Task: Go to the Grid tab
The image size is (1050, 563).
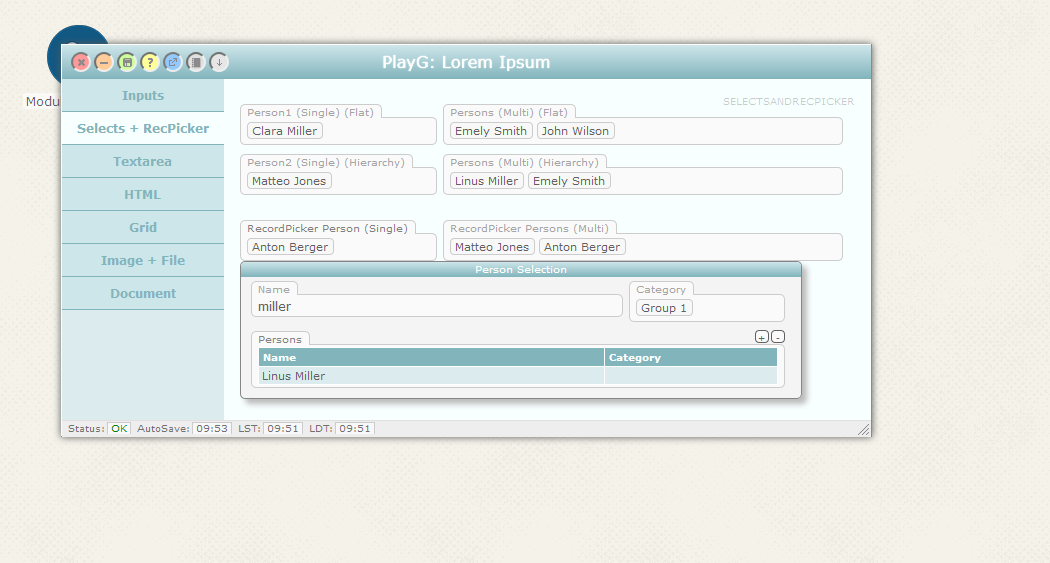Action: (x=143, y=227)
